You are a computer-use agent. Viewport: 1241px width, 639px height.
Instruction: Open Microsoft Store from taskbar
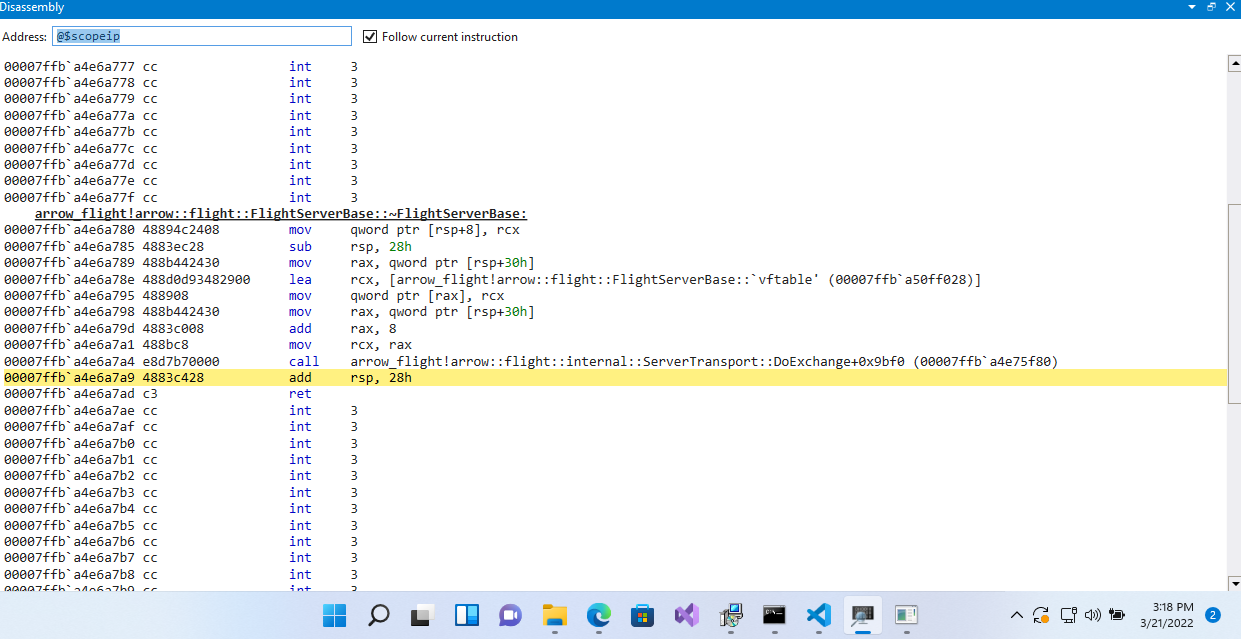click(x=643, y=615)
